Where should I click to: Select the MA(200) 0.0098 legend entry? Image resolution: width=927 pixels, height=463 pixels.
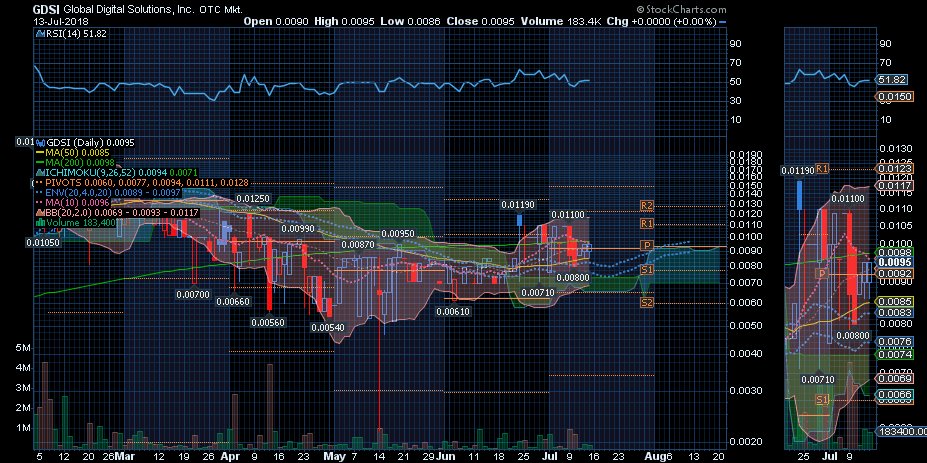pyautogui.click(x=75, y=162)
